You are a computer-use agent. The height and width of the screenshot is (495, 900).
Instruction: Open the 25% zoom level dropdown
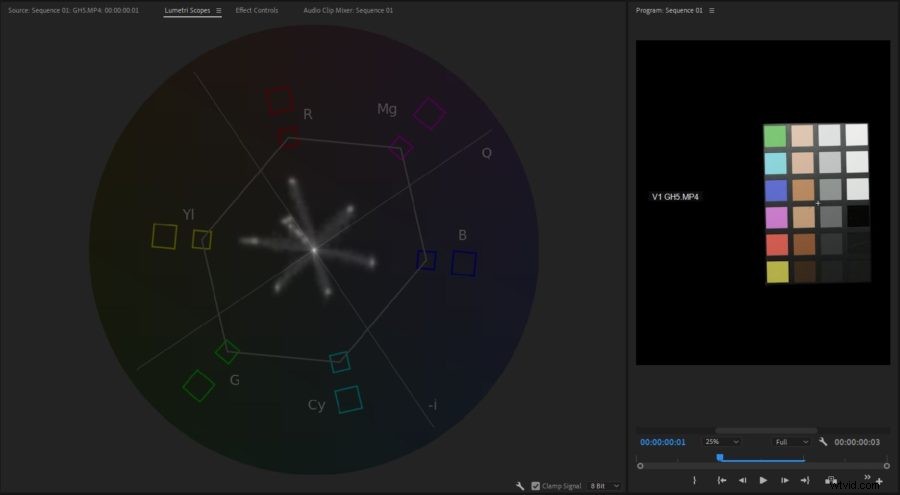(721, 441)
